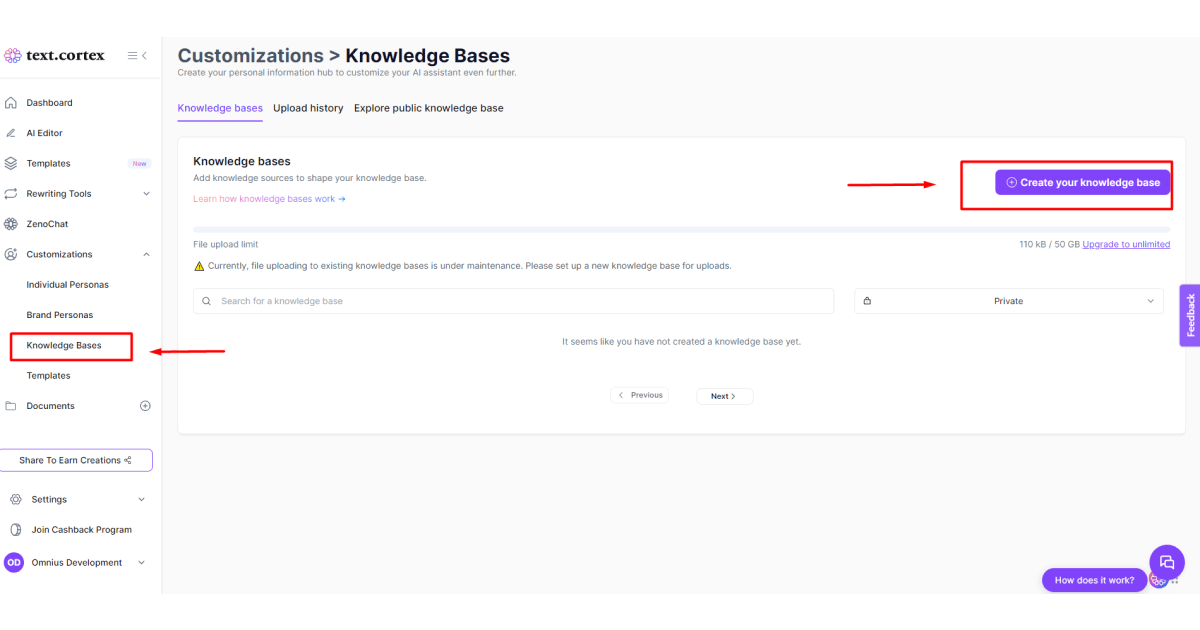The width and height of the screenshot is (1200, 630).
Task: Open Documents in the sidebar
Action: [x=51, y=406]
